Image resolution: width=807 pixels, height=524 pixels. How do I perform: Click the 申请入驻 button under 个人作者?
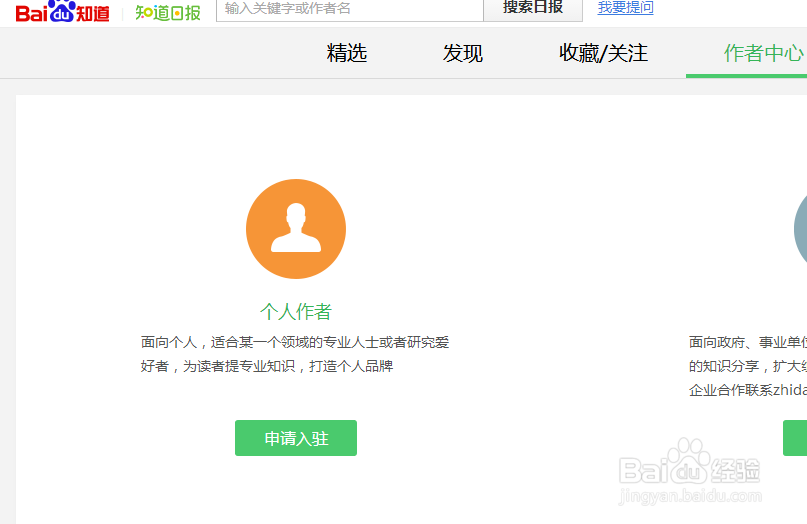click(296, 438)
